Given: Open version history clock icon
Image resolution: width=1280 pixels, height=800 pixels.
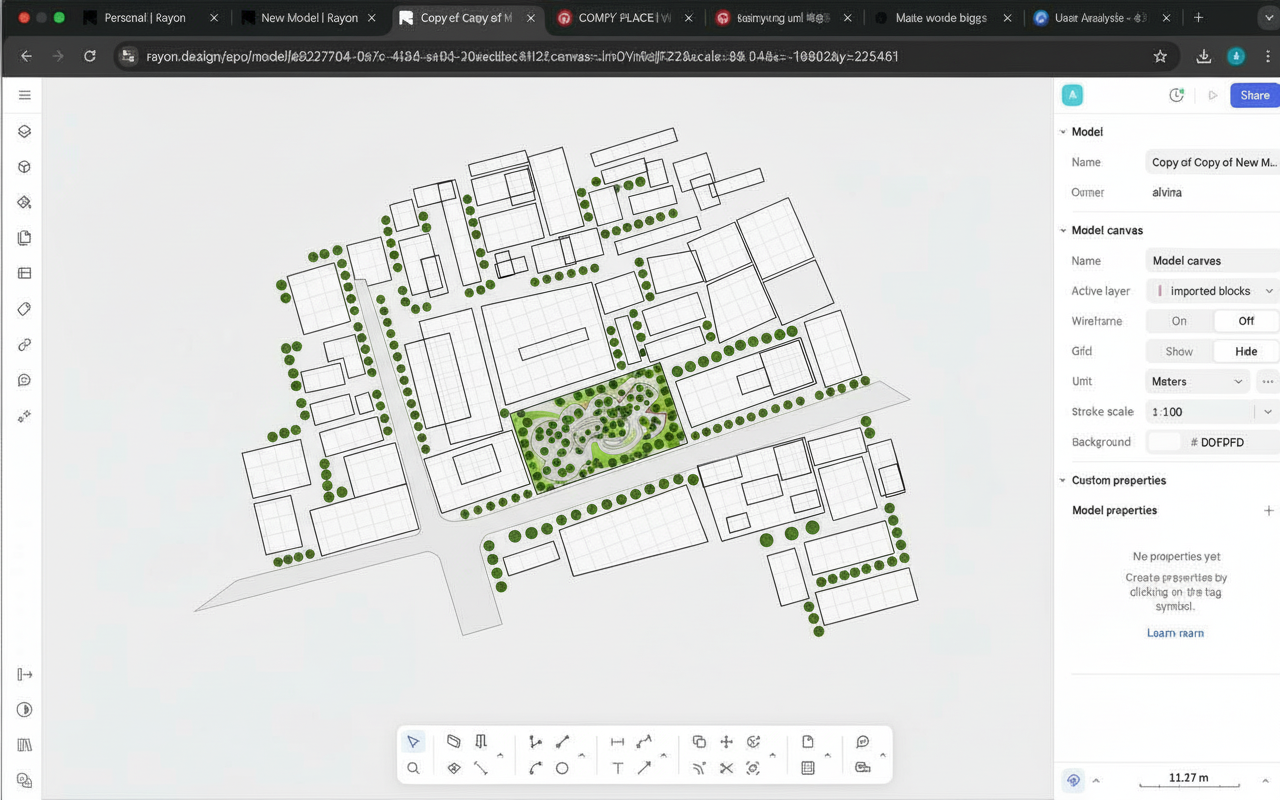Looking at the screenshot, I should coord(1177,95).
